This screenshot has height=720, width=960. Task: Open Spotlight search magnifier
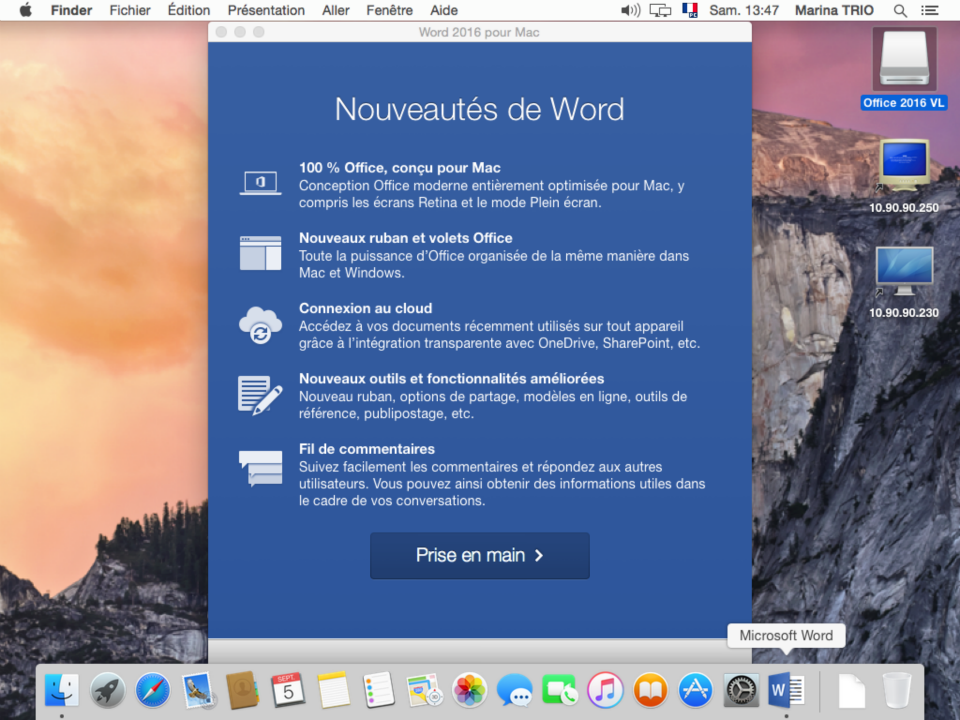[x=900, y=10]
